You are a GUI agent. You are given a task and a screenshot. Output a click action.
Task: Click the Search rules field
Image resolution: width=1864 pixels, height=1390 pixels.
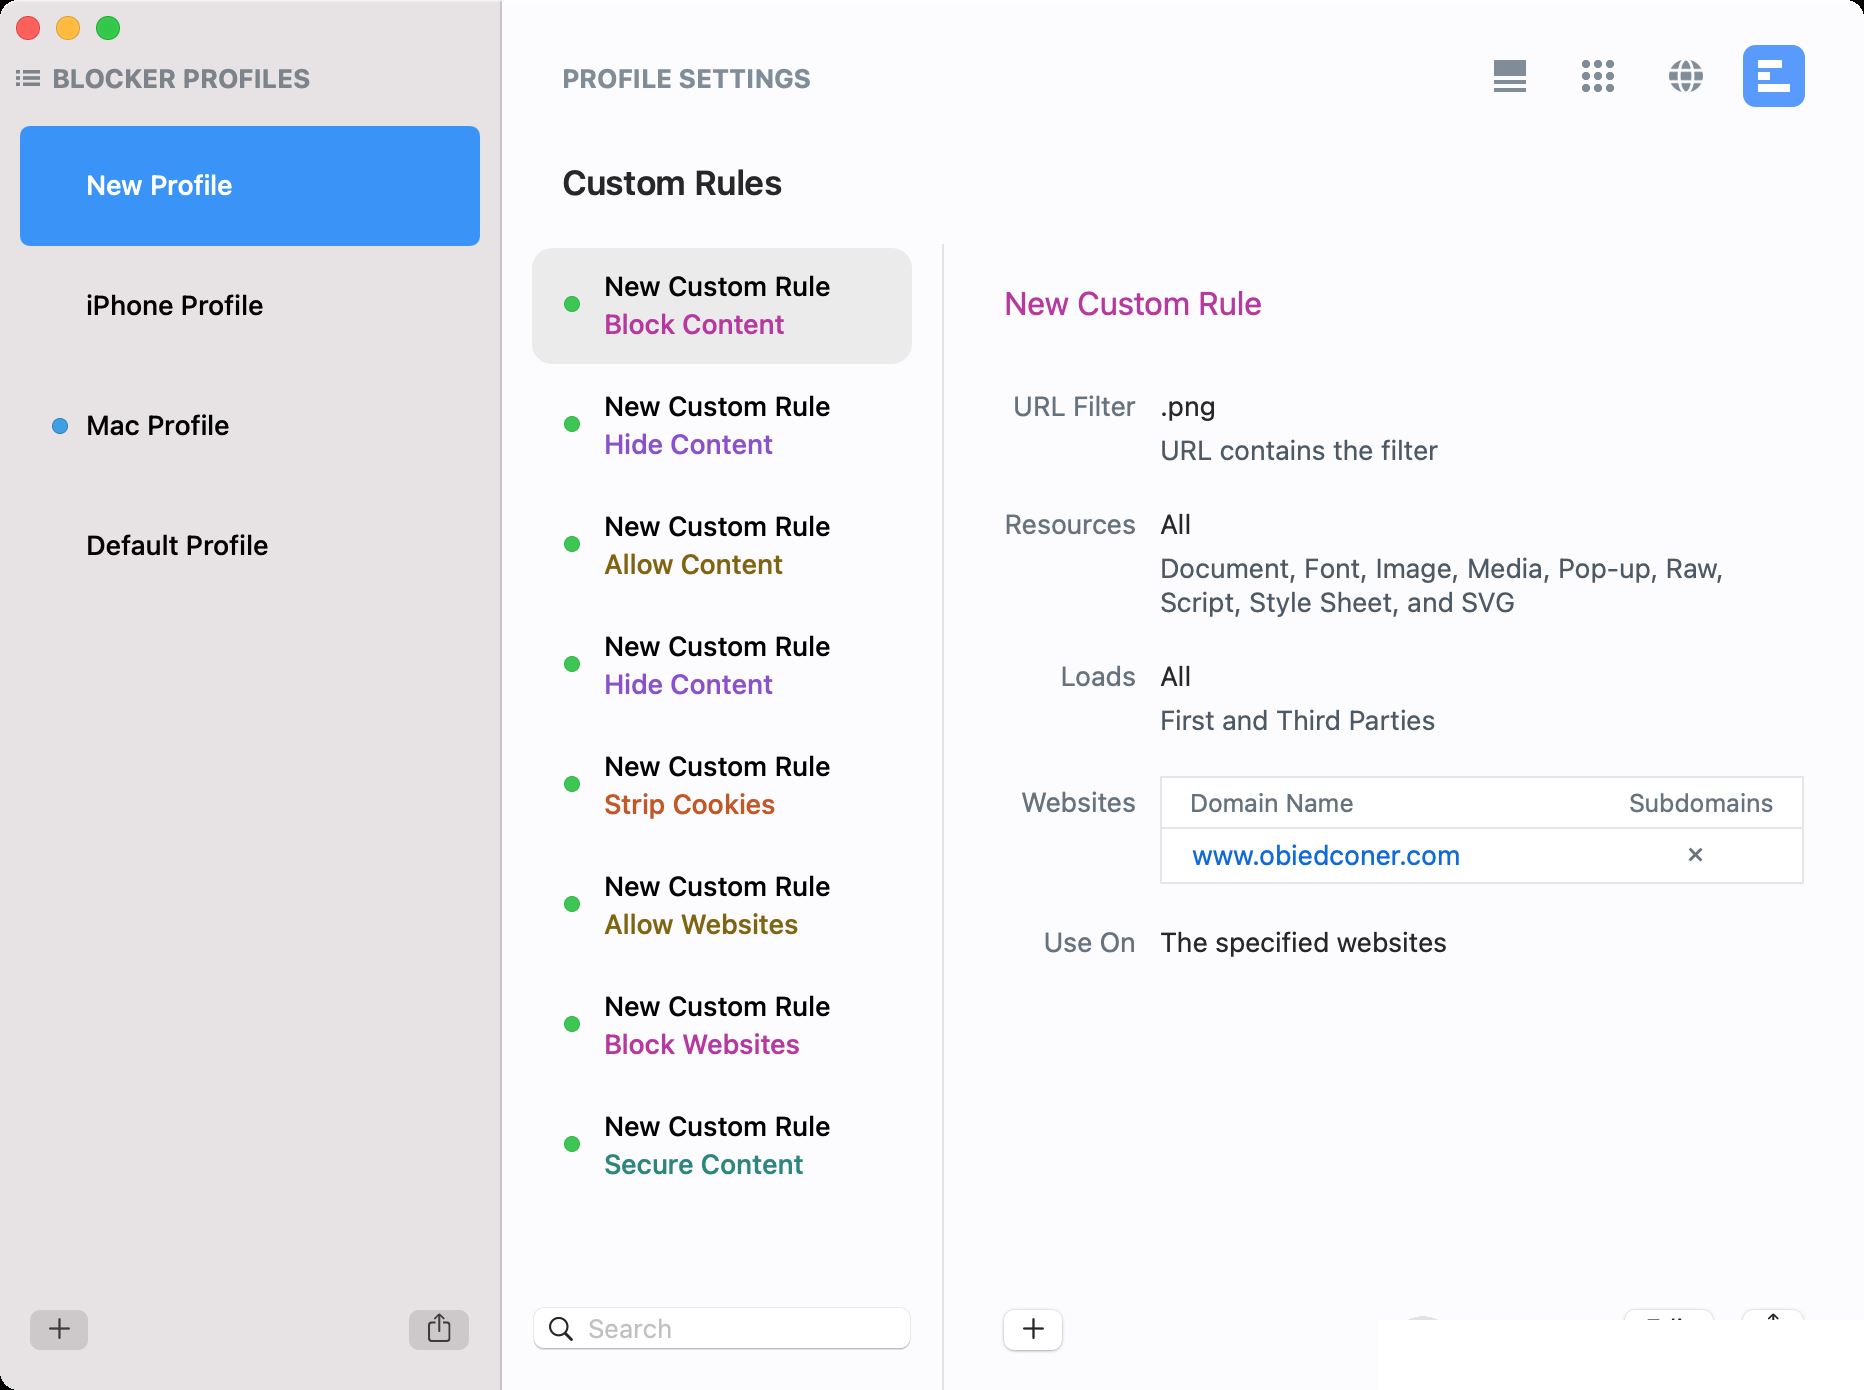(x=722, y=1329)
